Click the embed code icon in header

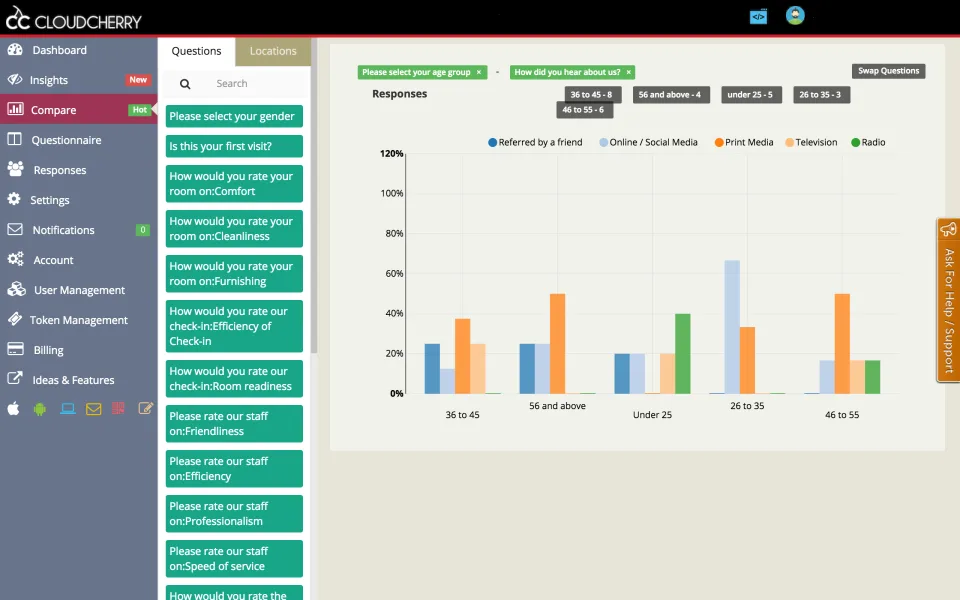pyautogui.click(x=758, y=17)
